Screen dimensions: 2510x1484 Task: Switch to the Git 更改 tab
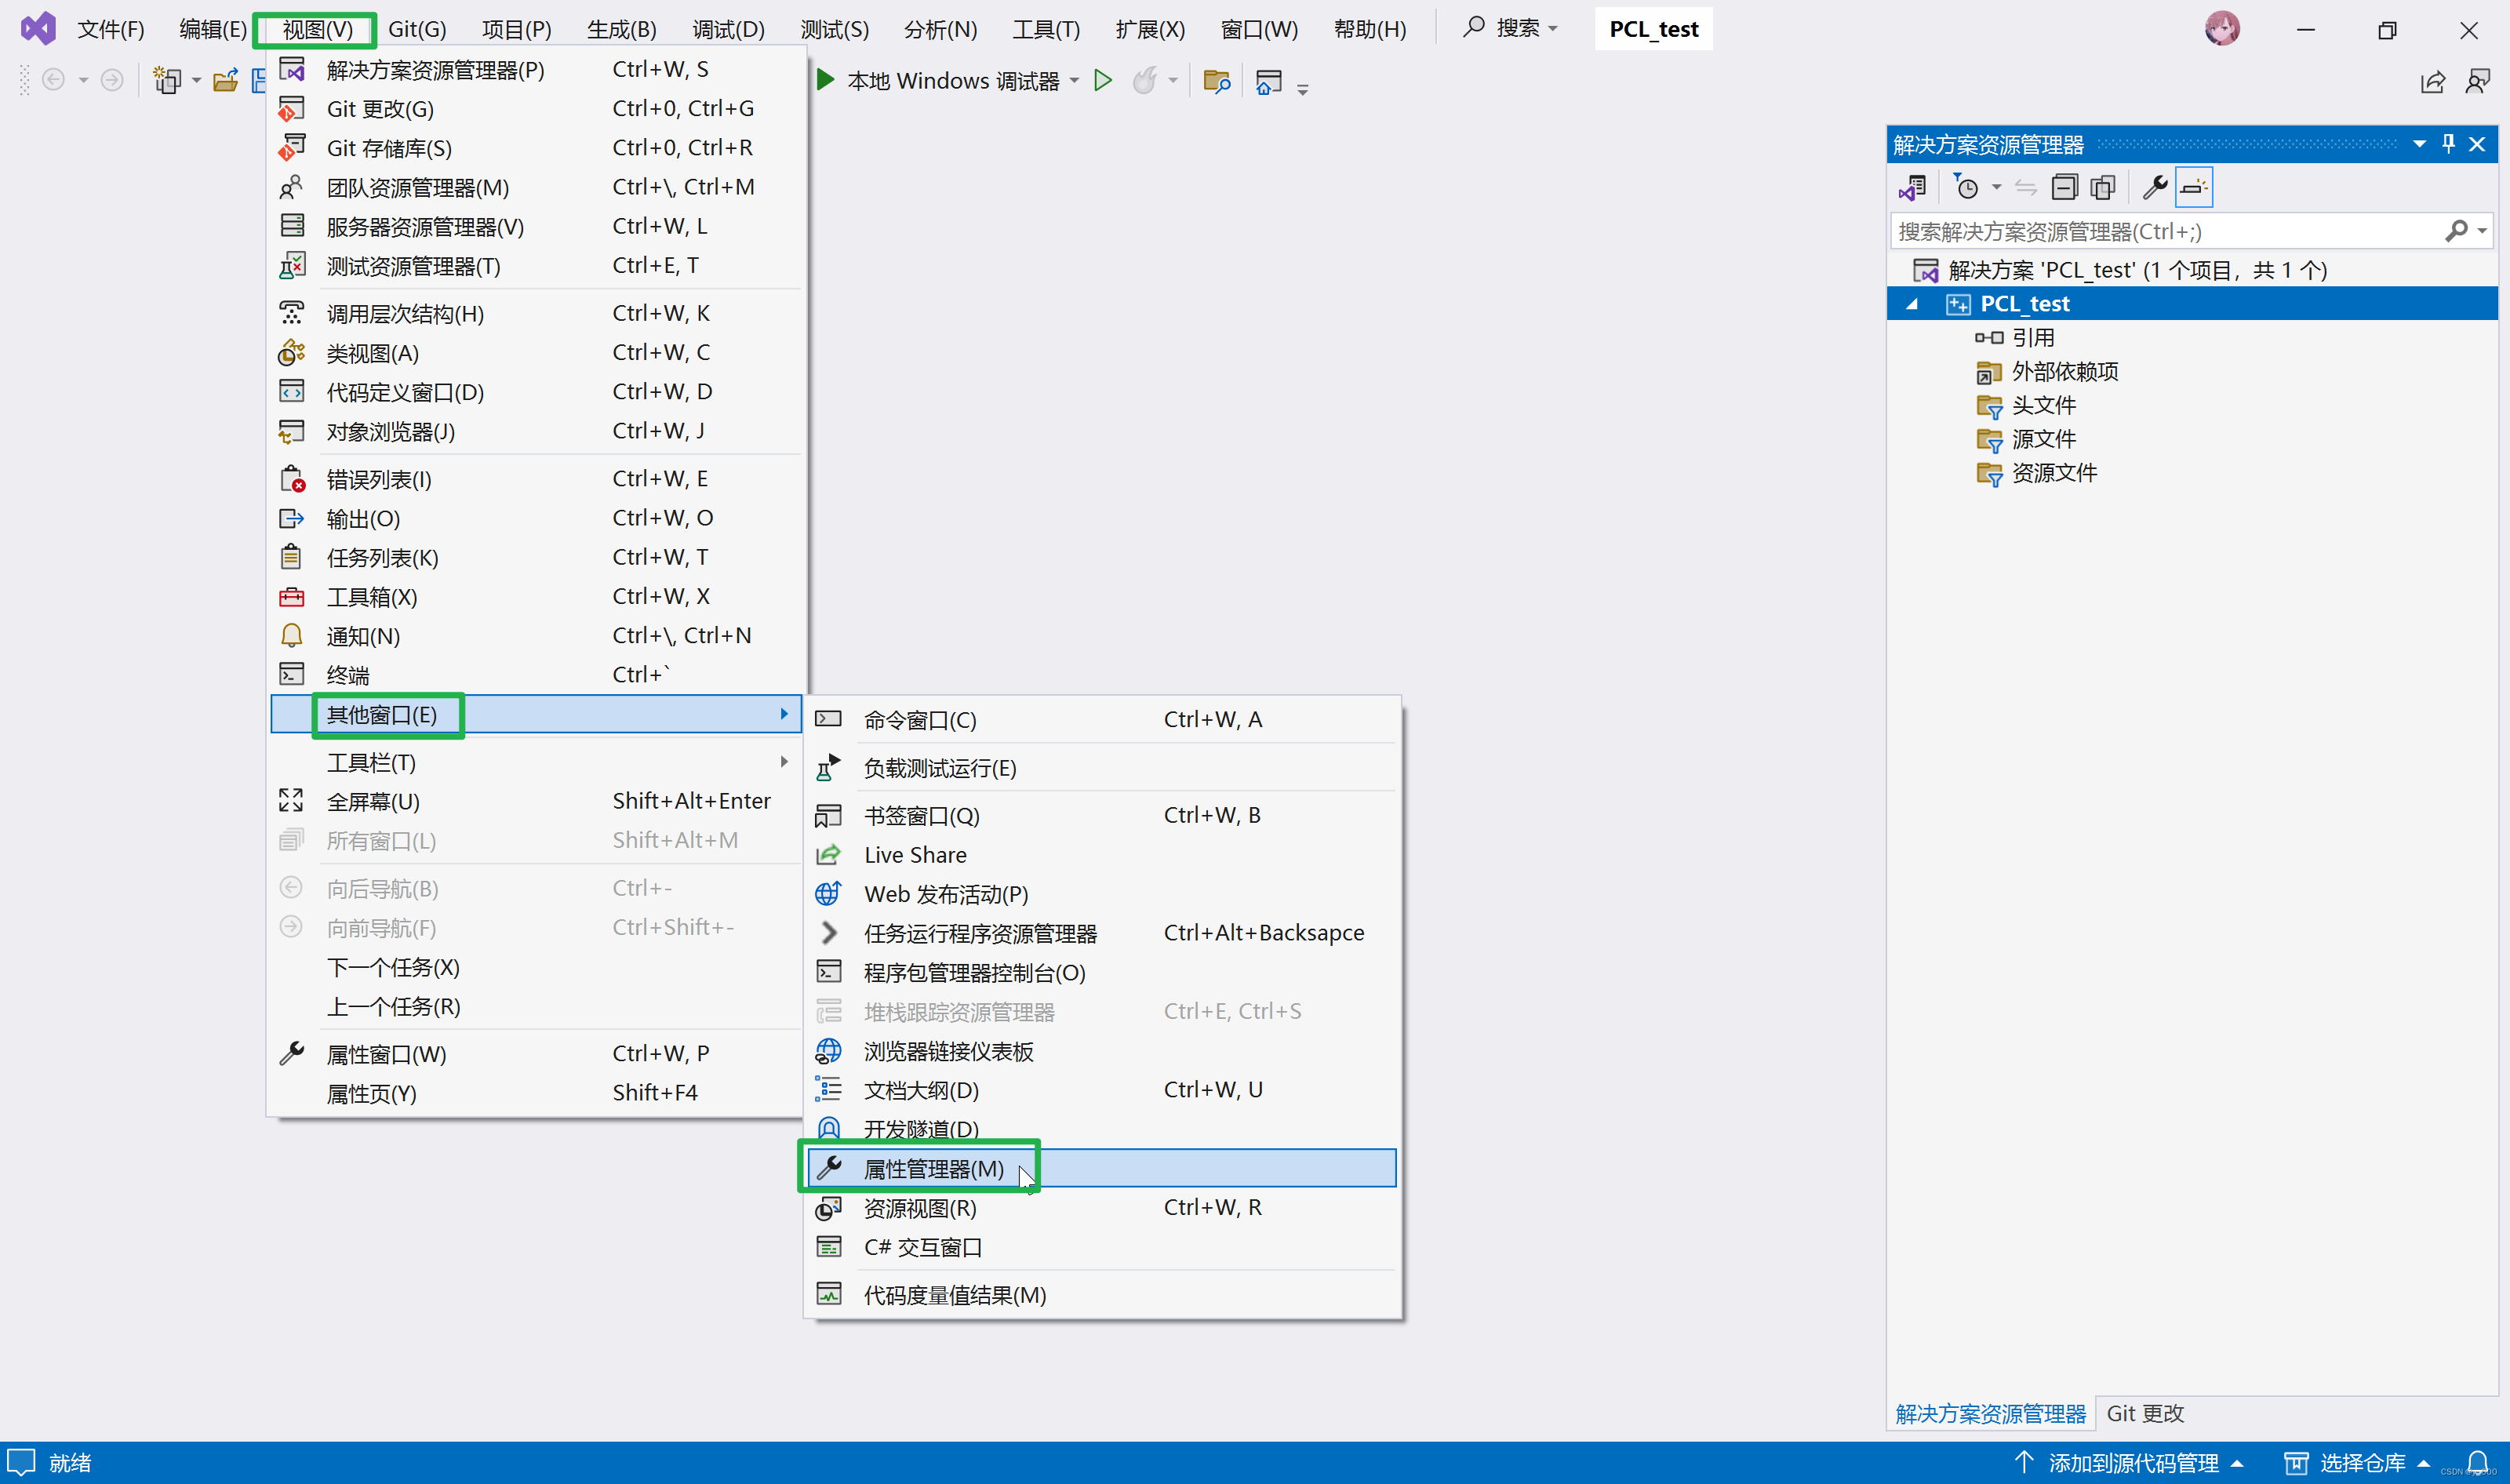coord(2143,1413)
